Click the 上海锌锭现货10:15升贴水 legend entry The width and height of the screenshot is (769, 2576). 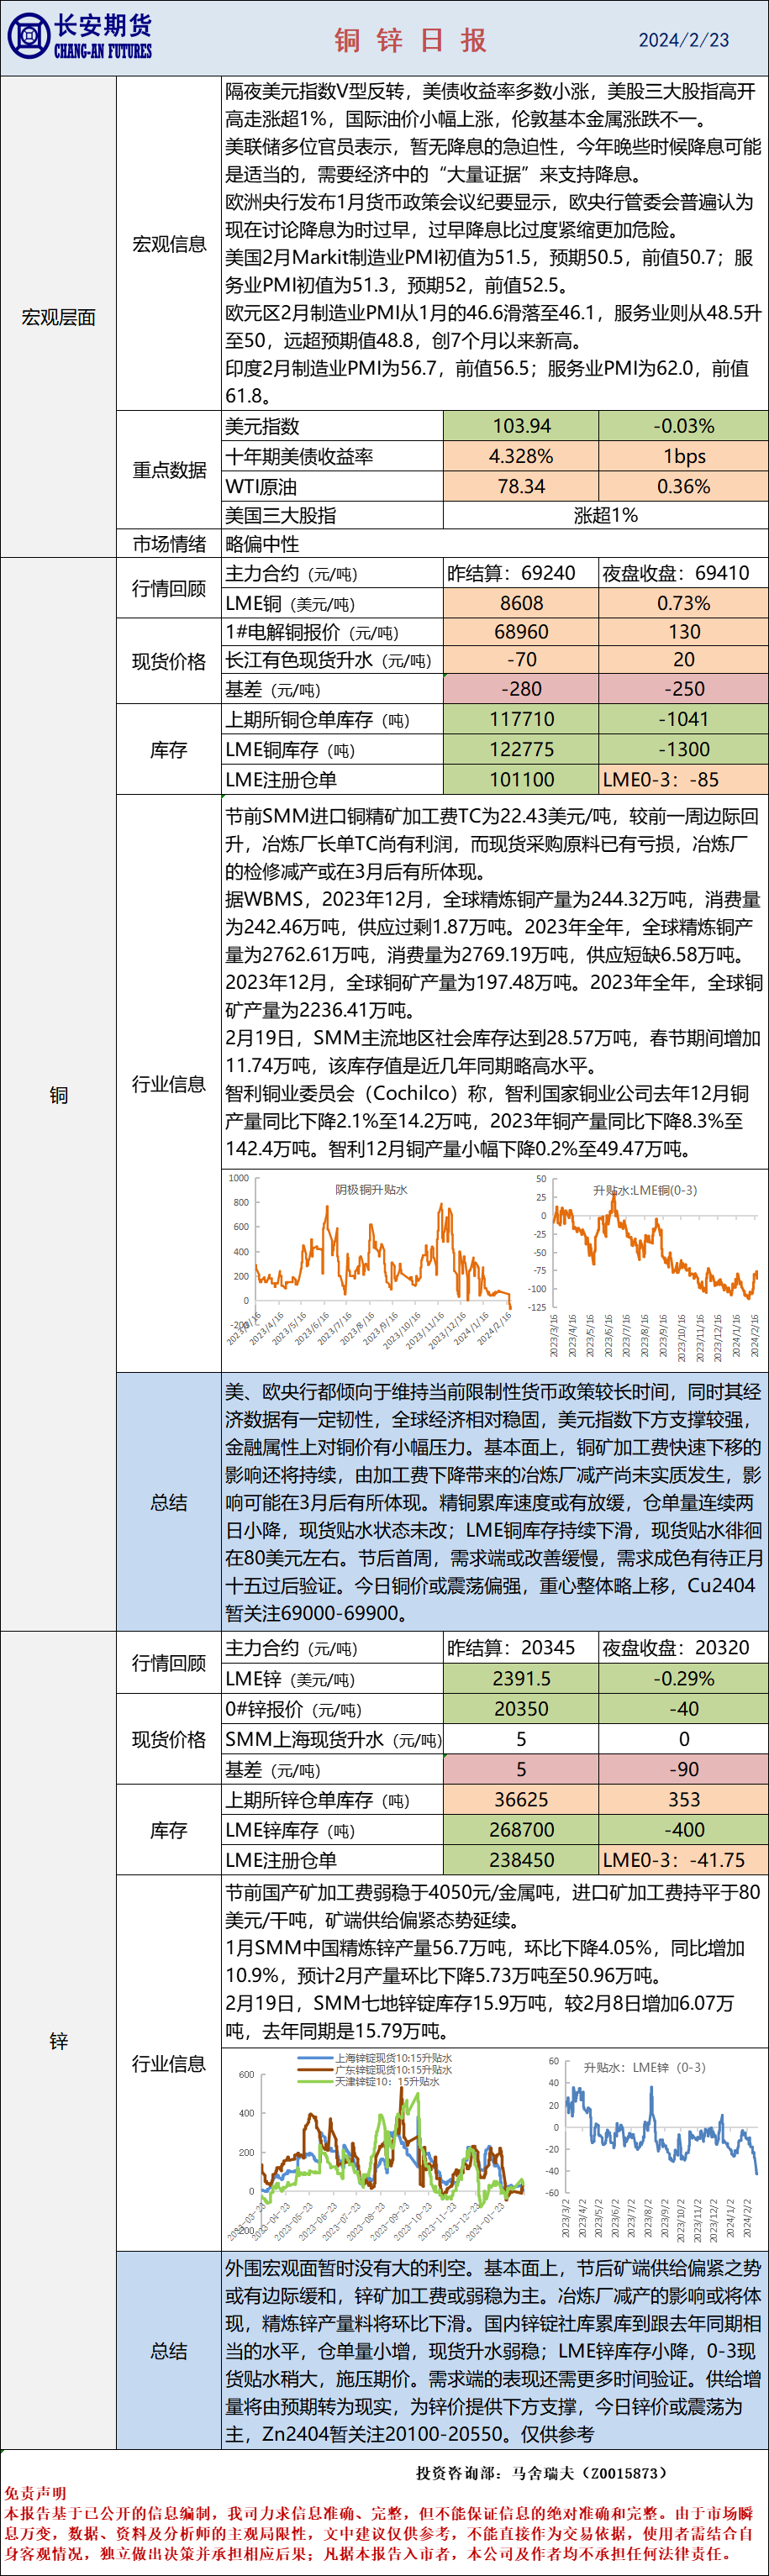(375, 2059)
